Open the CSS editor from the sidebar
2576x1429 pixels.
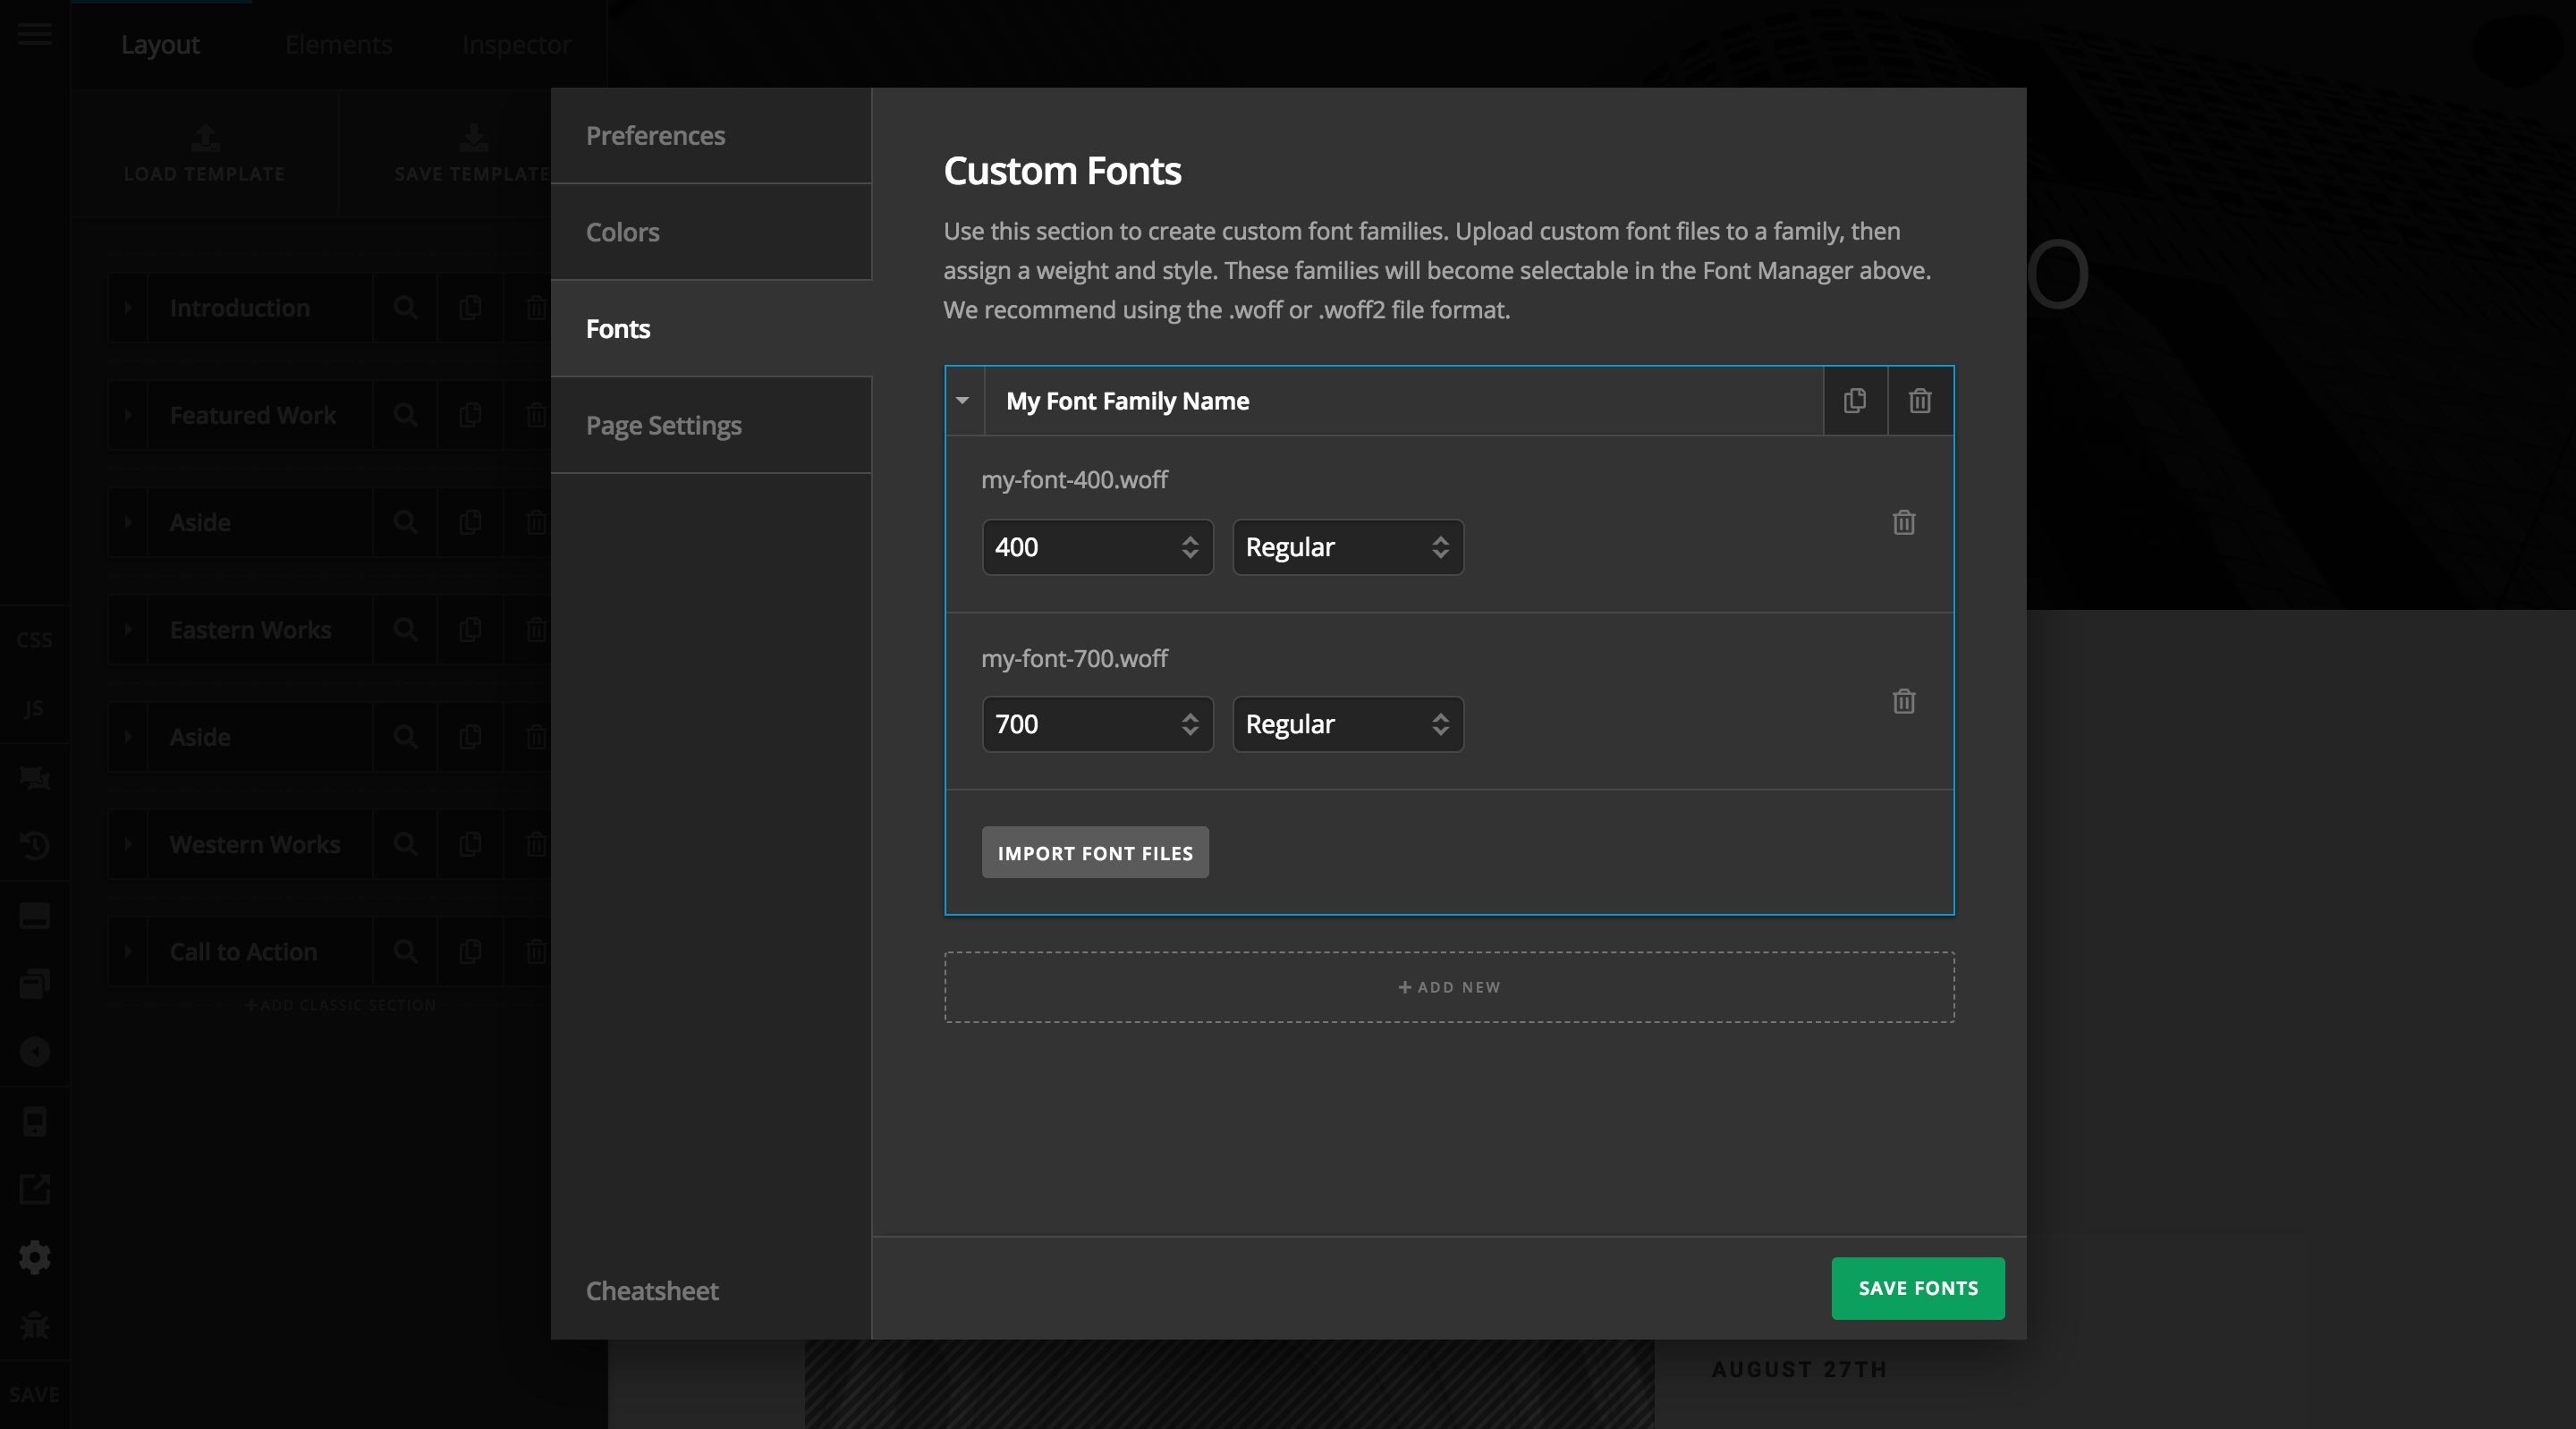tap(34, 639)
